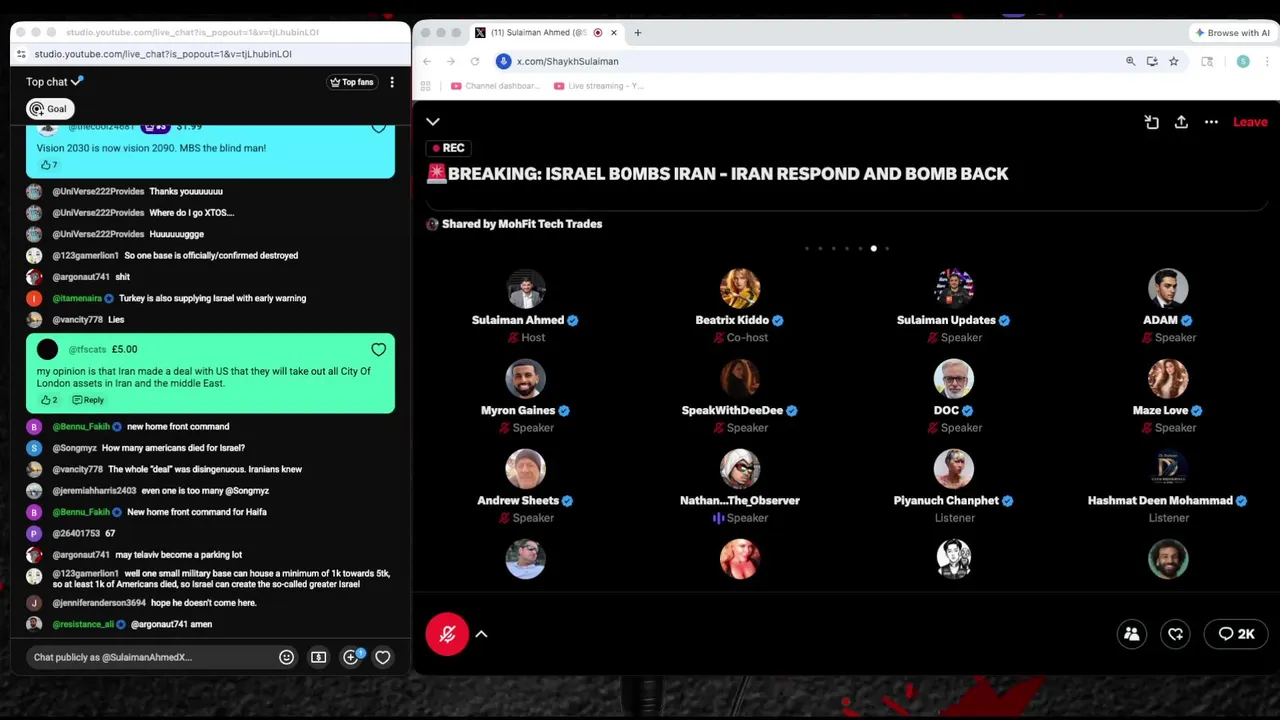
Task: Click thumbs up on @tfscats Super Chat
Action: pos(45,400)
